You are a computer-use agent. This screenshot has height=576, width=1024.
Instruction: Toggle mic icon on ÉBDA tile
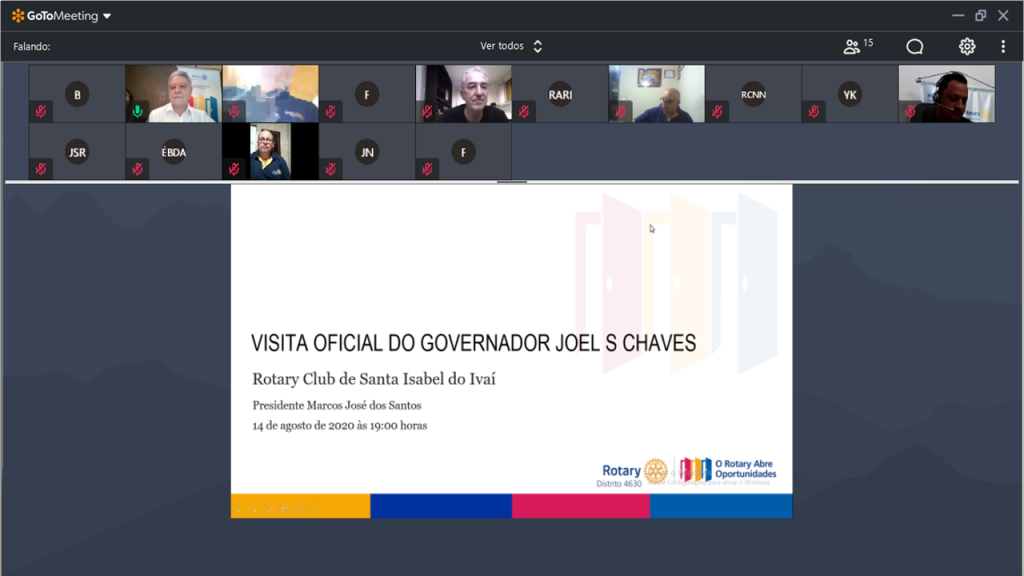tap(138, 169)
